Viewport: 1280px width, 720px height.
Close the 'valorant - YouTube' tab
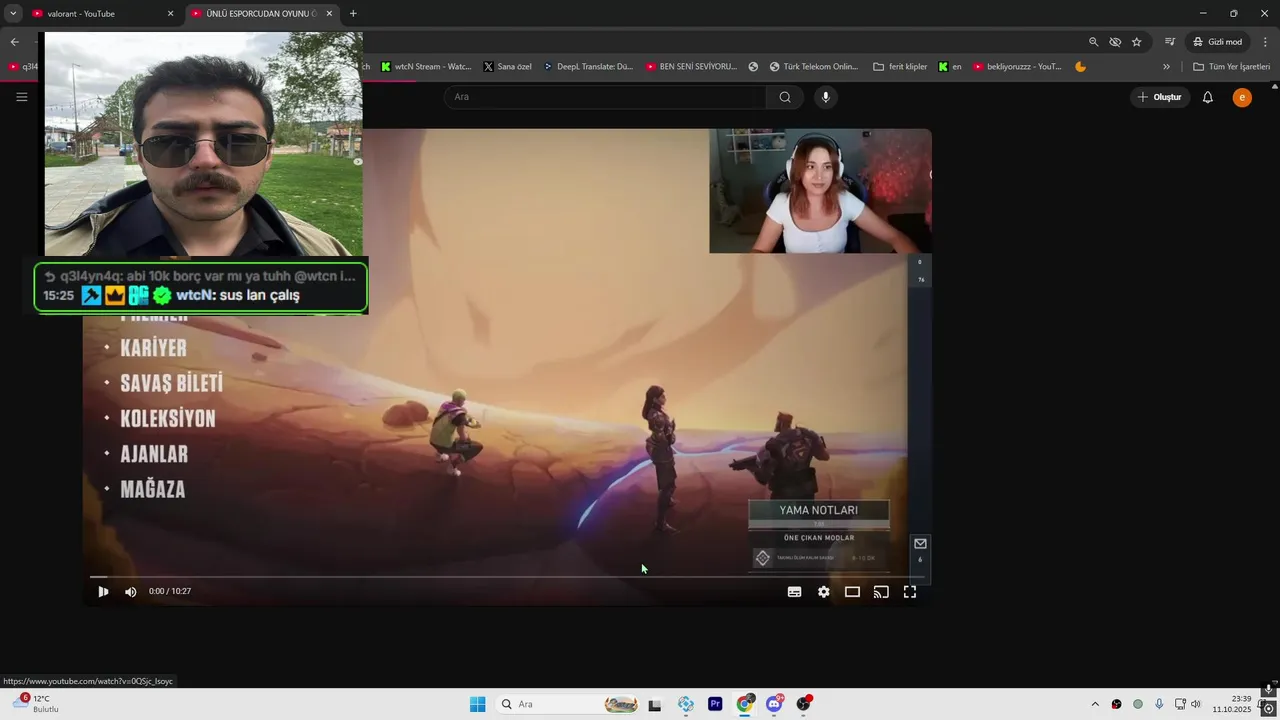[x=170, y=14]
